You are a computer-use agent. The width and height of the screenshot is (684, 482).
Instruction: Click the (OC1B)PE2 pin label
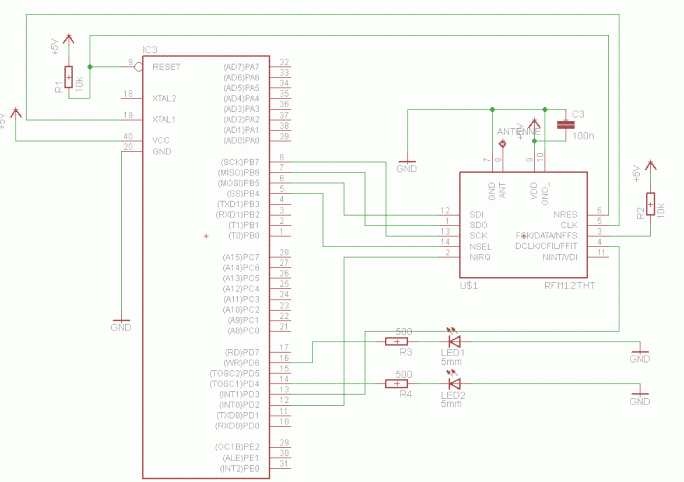[237, 447]
